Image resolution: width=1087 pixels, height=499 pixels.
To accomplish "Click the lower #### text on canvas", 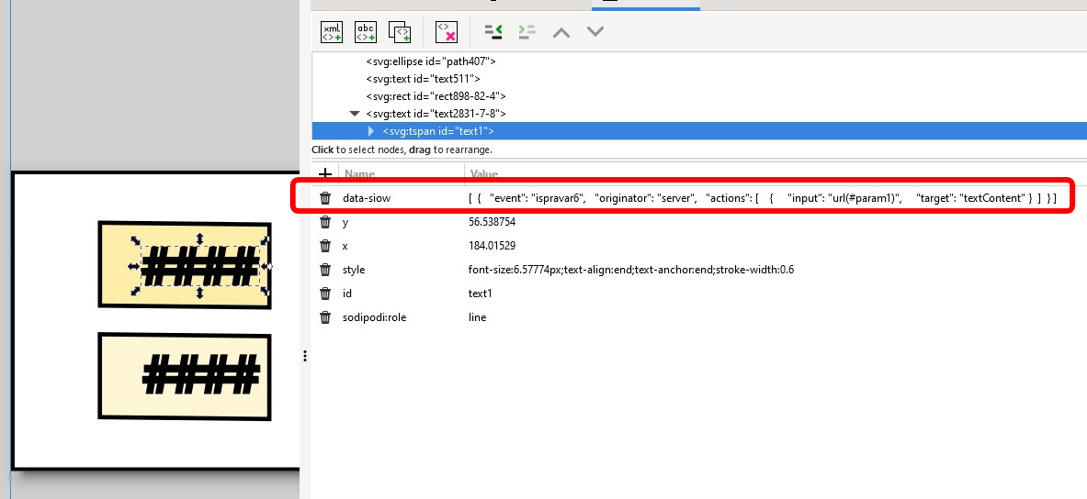I will tap(200, 376).
